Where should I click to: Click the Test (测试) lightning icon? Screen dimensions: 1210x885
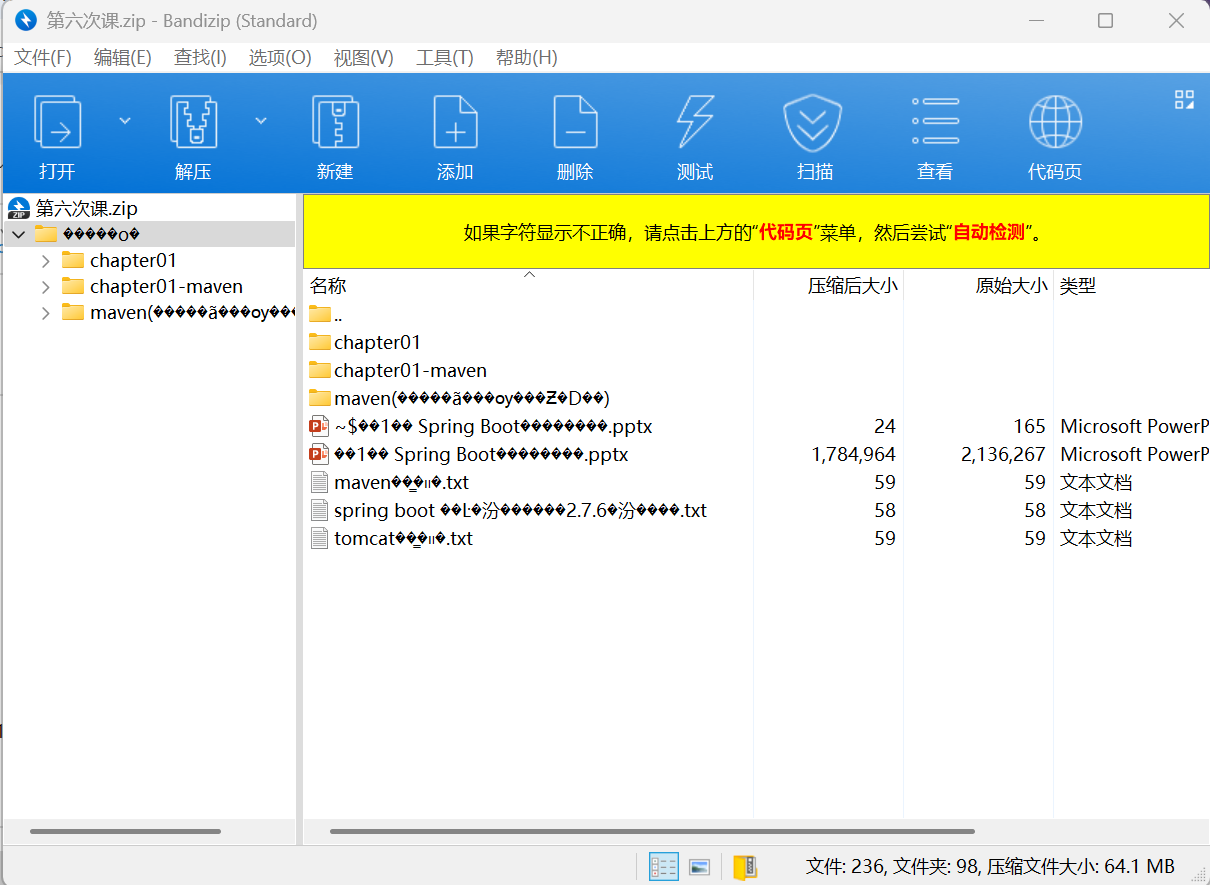tap(695, 122)
